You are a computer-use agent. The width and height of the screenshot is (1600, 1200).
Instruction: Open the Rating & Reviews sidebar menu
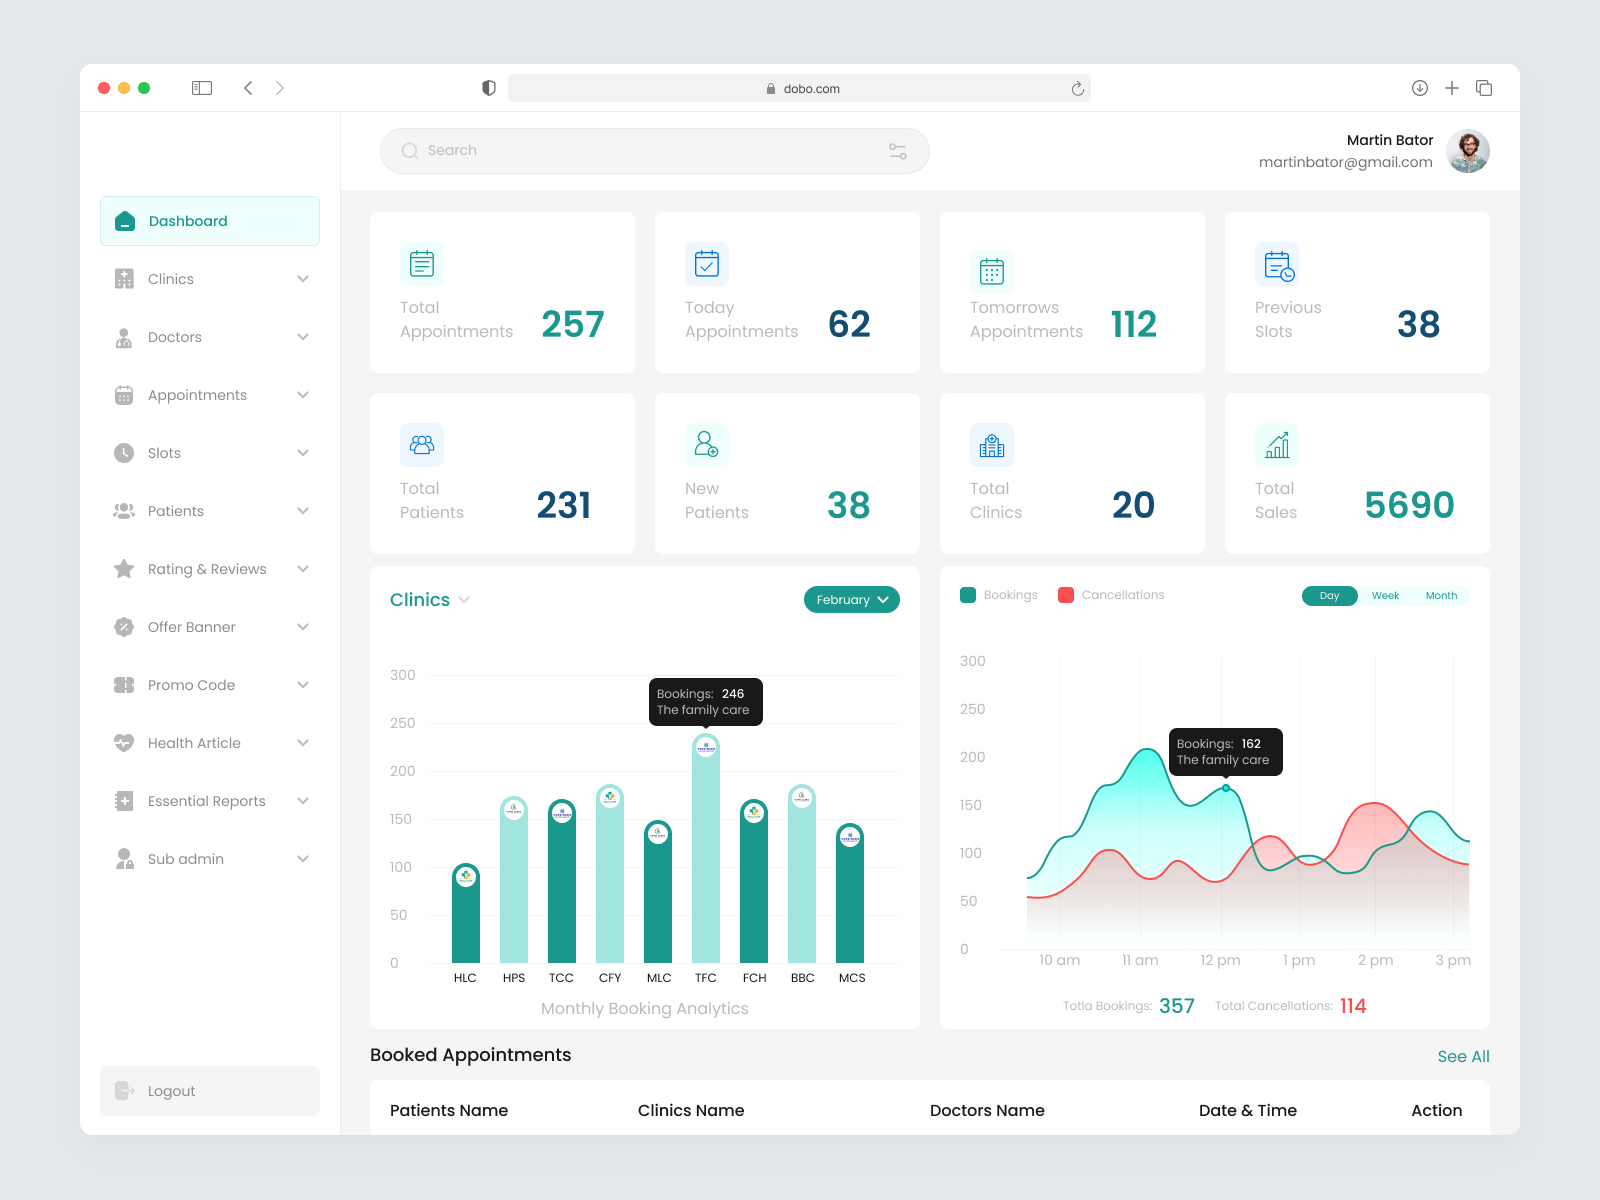[x=207, y=568]
